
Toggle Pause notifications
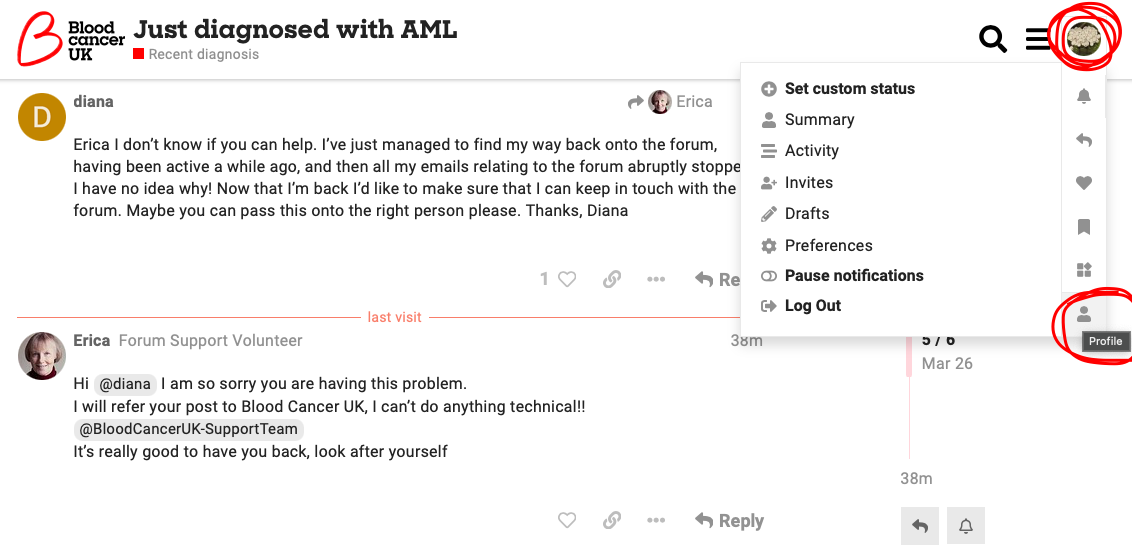[853, 275]
